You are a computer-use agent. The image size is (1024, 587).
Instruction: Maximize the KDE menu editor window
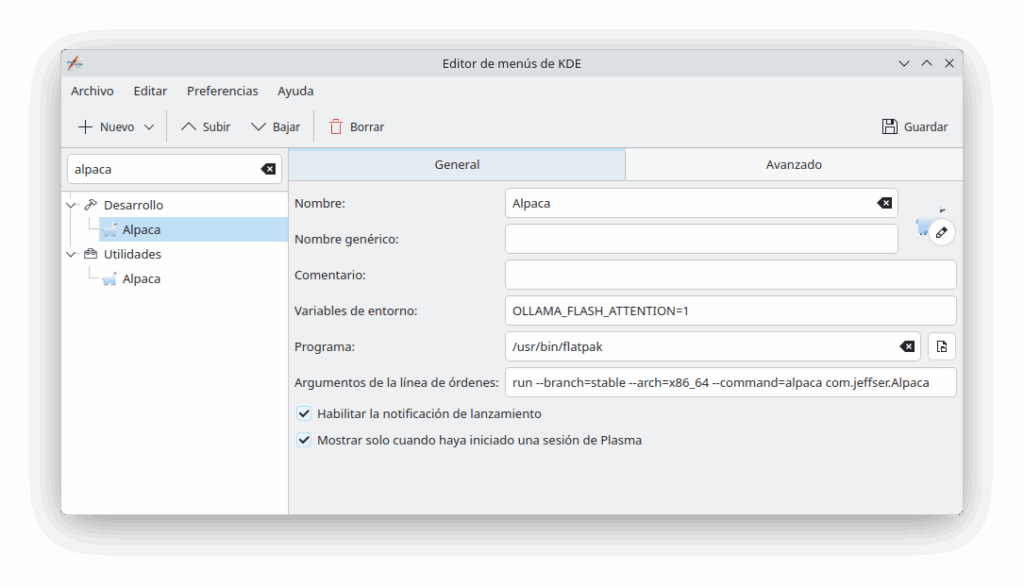(927, 63)
